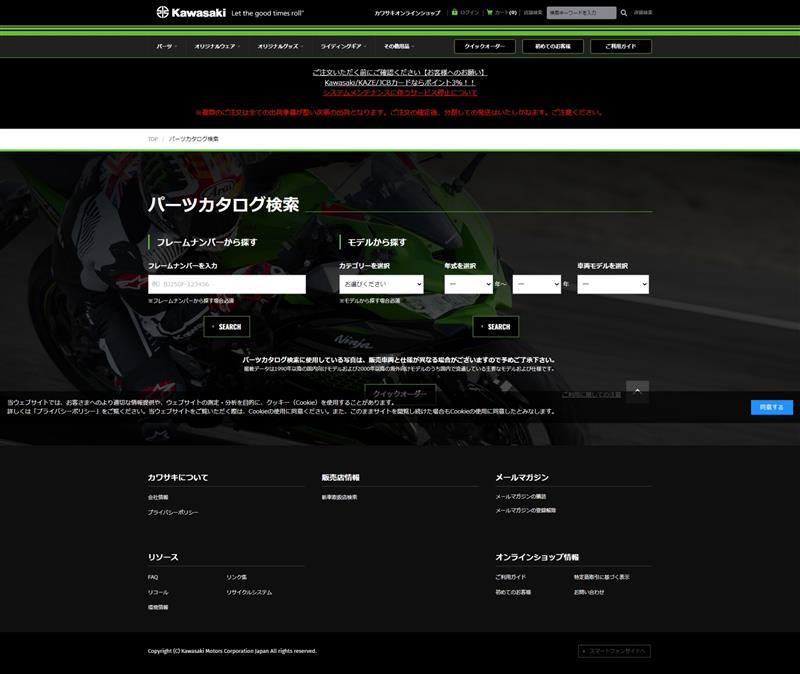800x674 pixels.
Task: Open the 車両モデルを選択 dropdown
Action: 613,284
